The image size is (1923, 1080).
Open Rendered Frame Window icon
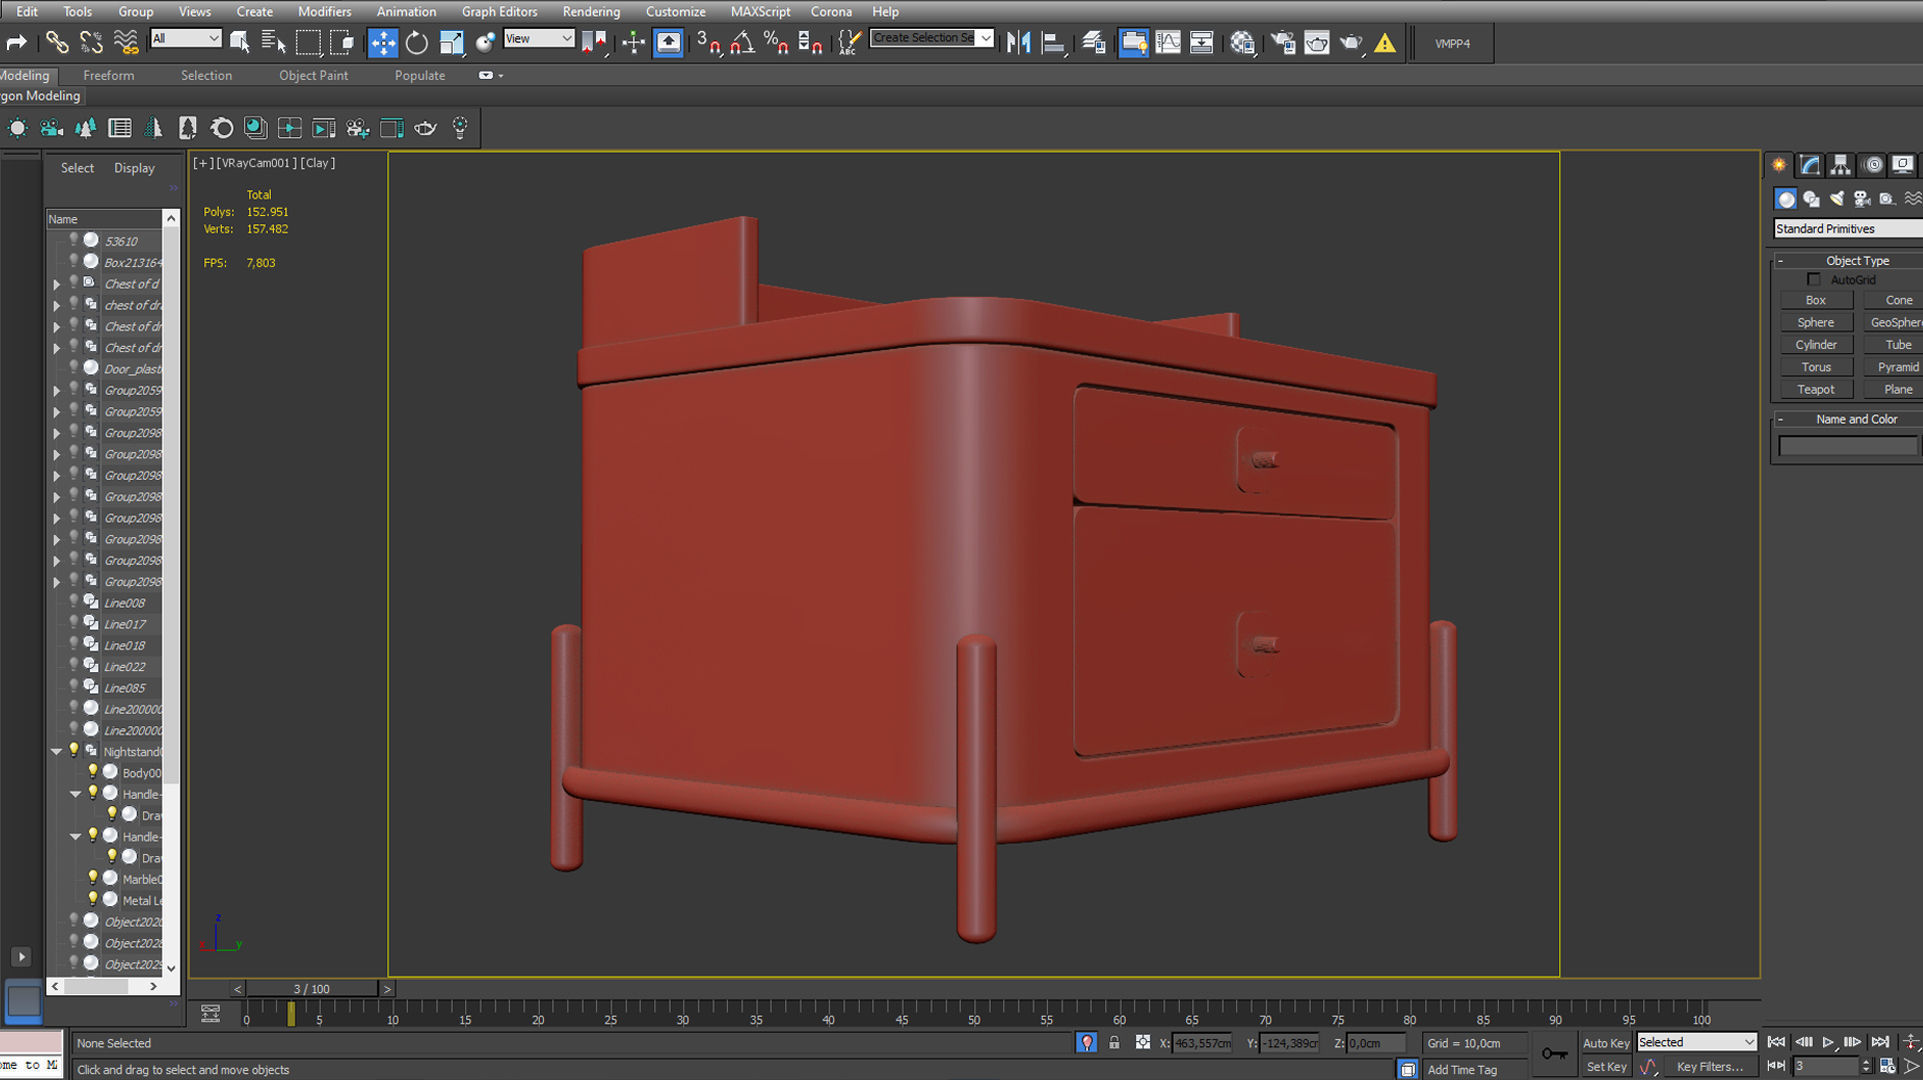1318,43
